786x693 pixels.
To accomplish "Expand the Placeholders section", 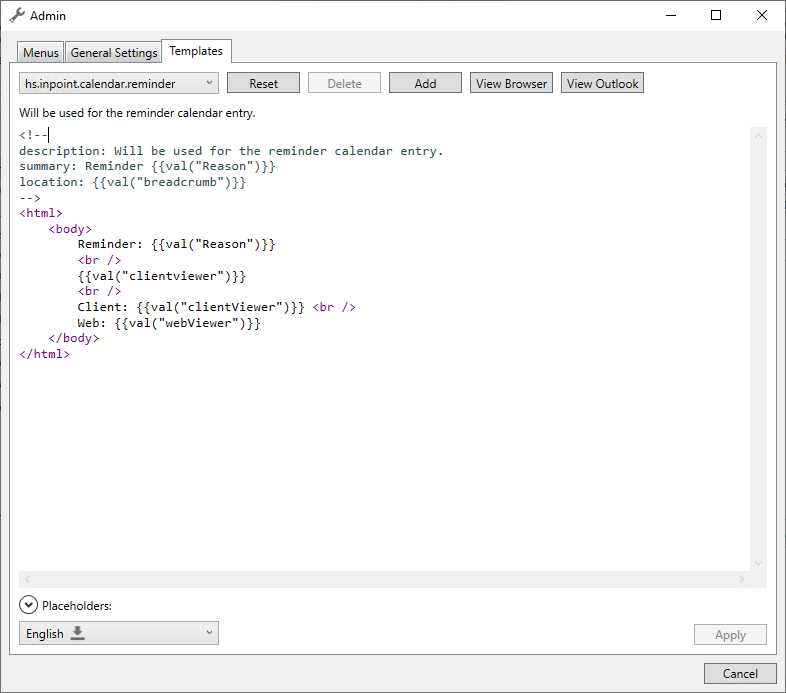I will 28,605.
